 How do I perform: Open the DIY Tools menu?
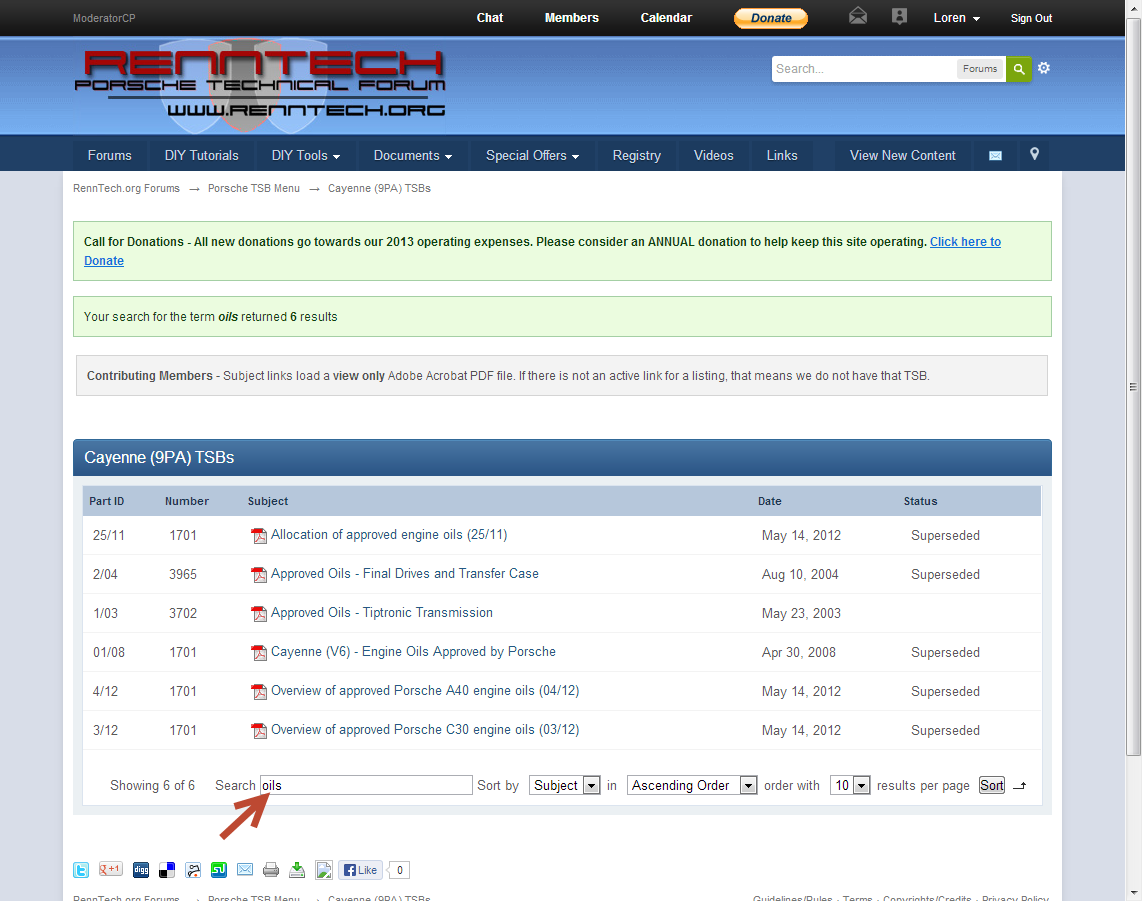click(306, 155)
